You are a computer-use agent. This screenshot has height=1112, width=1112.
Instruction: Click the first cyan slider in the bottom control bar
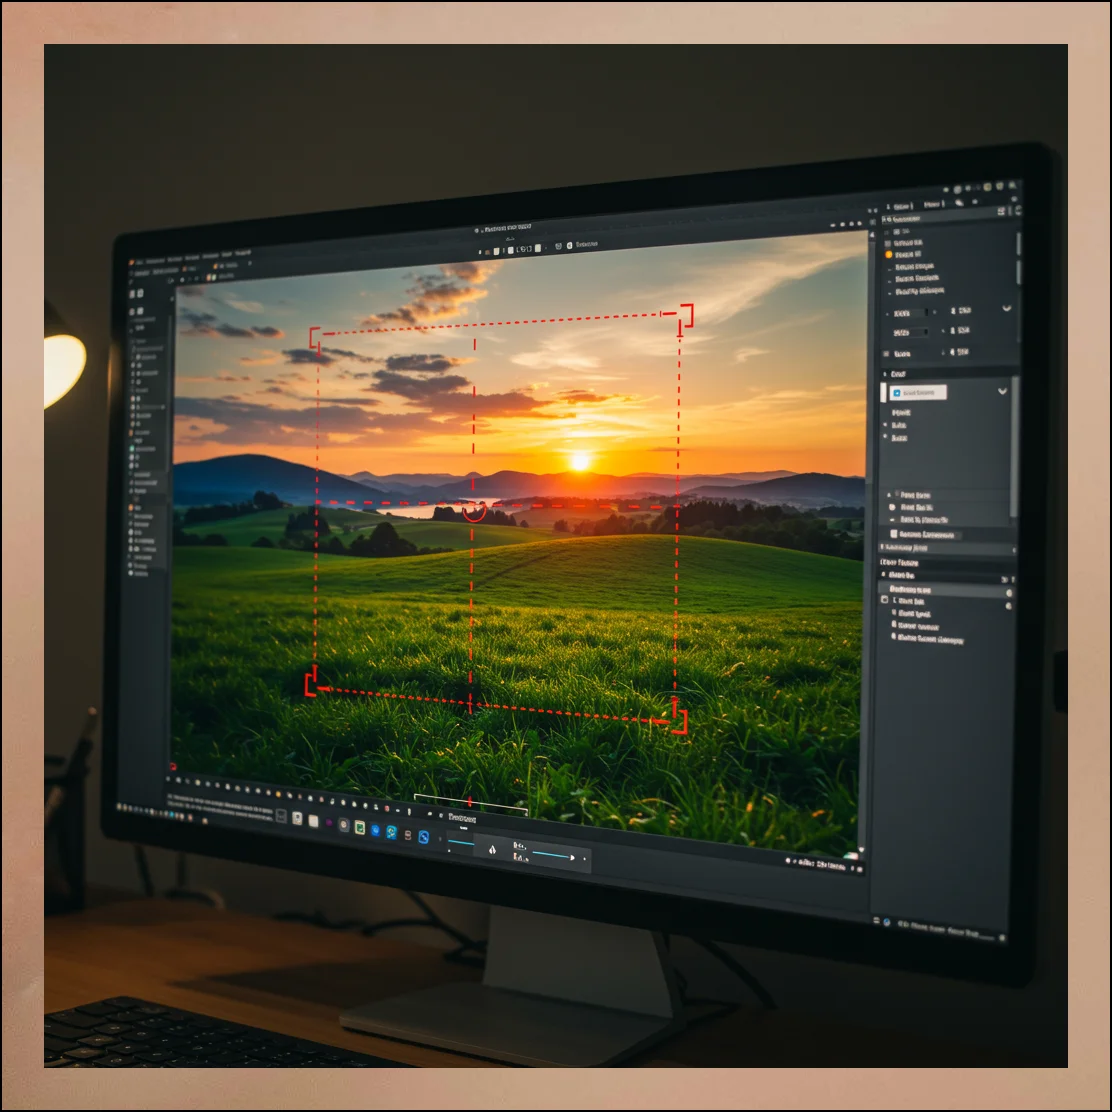pos(461,843)
